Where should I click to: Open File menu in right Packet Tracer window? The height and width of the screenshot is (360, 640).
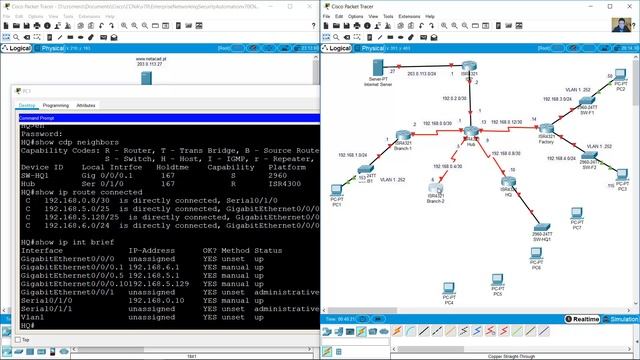click(x=326, y=16)
